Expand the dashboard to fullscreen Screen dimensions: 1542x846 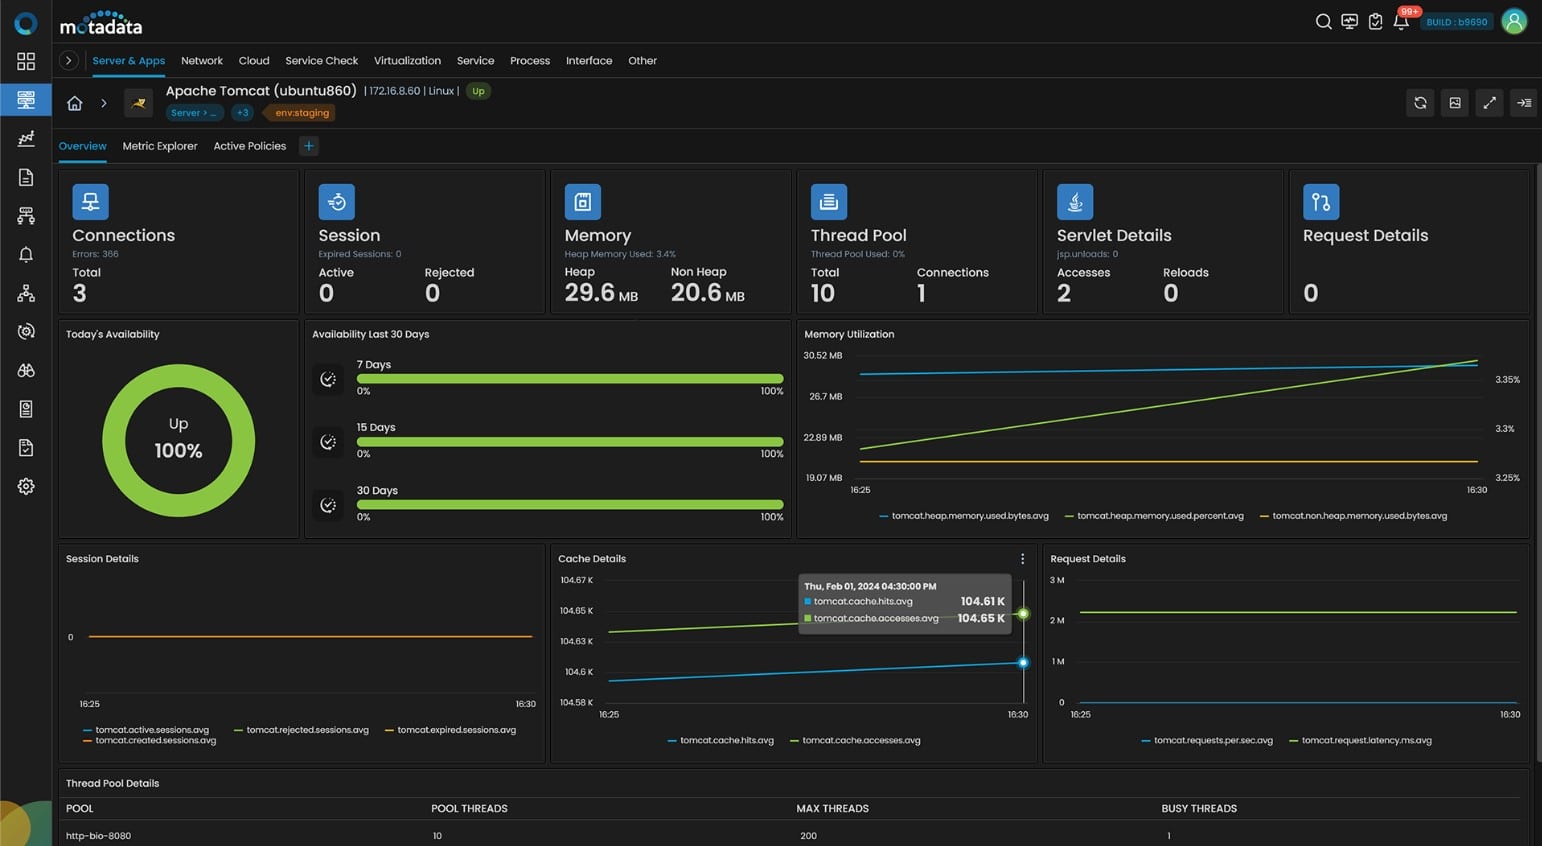(x=1489, y=103)
